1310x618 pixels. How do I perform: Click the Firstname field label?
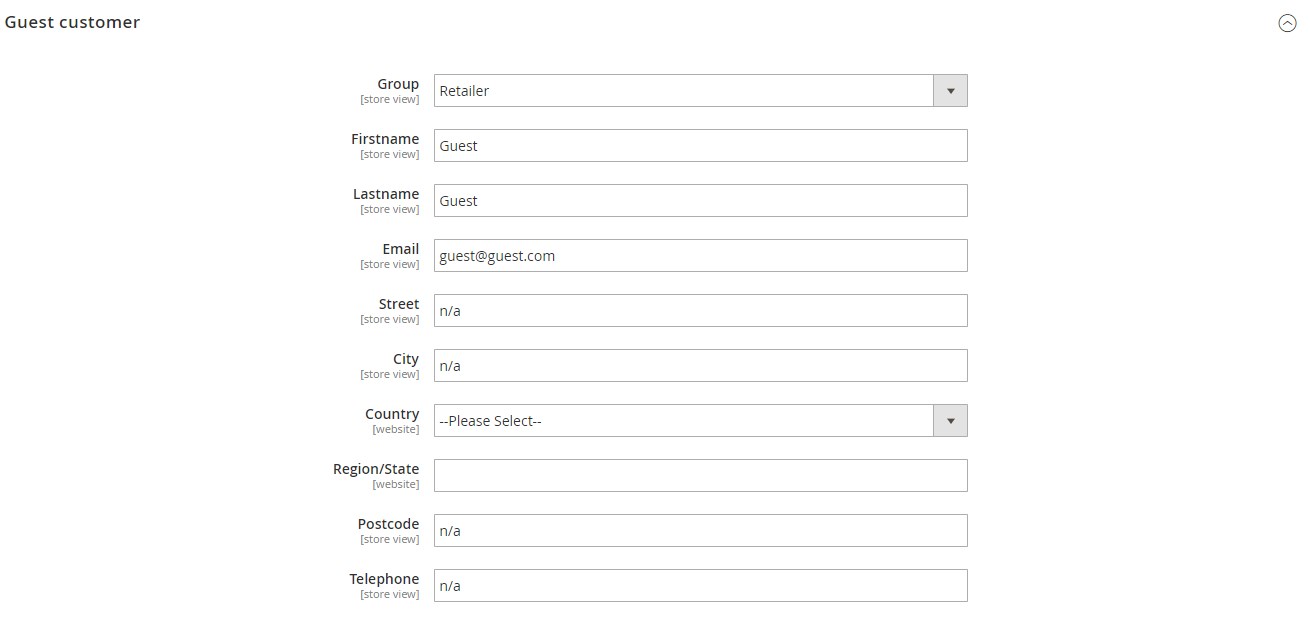point(385,139)
